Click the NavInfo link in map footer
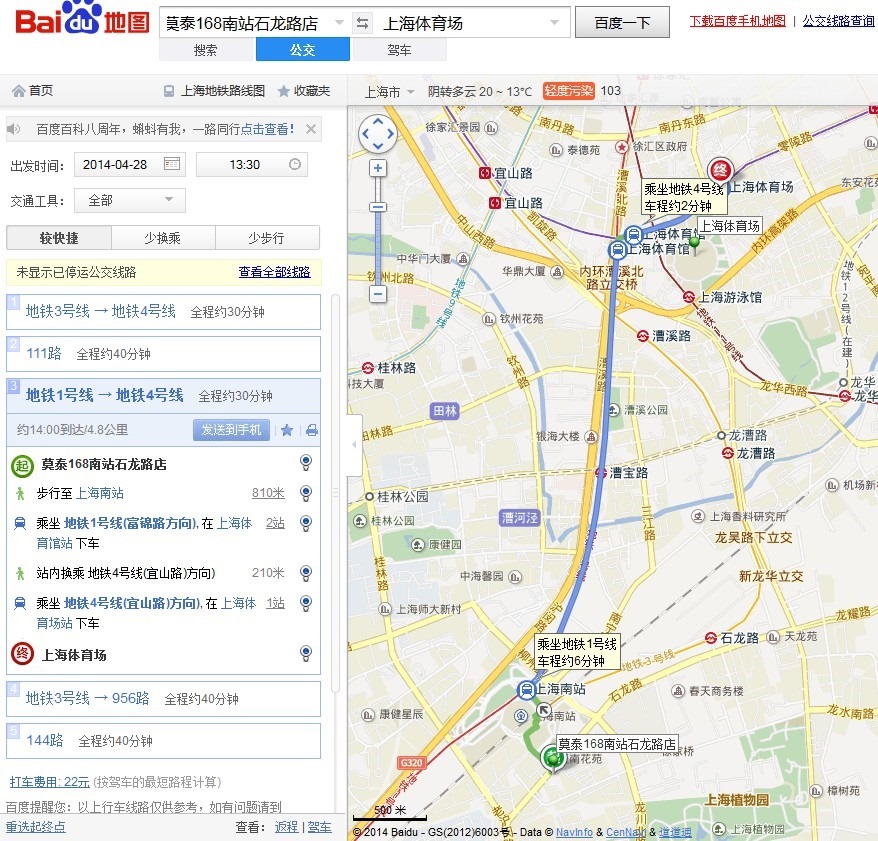The height and width of the screenshot is (841, 878). pos(574,833)
